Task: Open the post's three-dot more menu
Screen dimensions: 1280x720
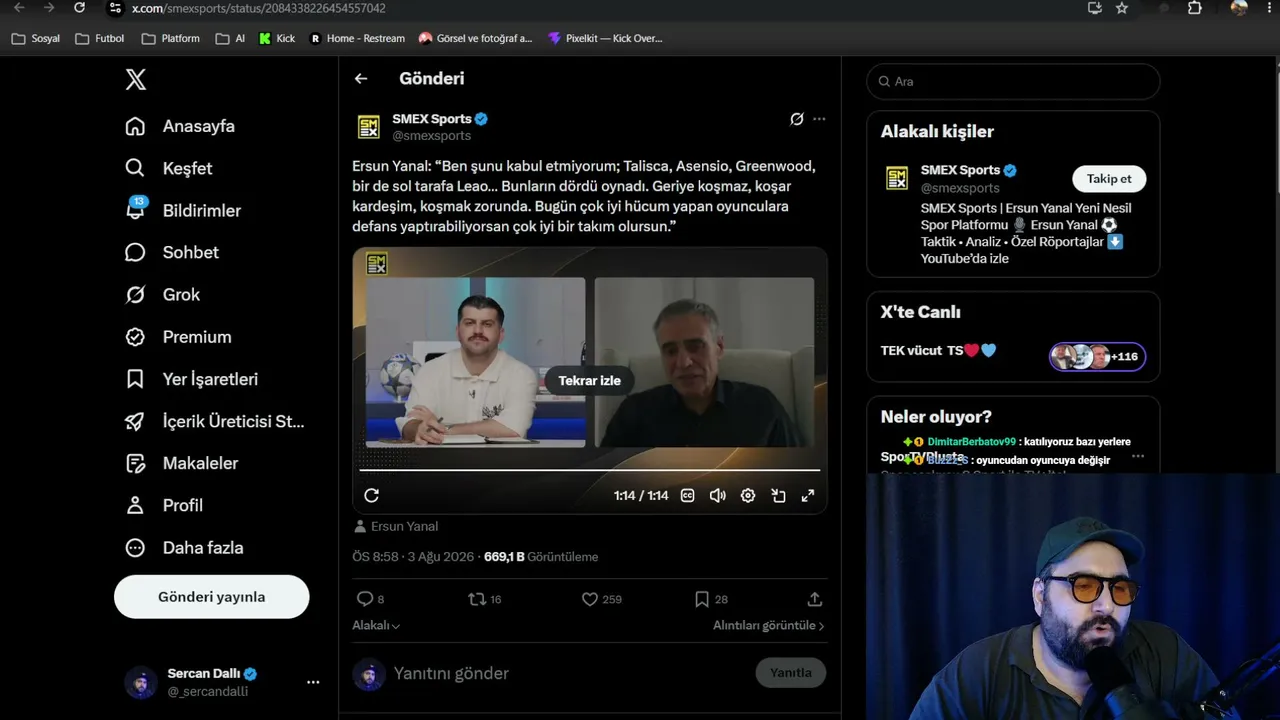Action: coord(819,119)
